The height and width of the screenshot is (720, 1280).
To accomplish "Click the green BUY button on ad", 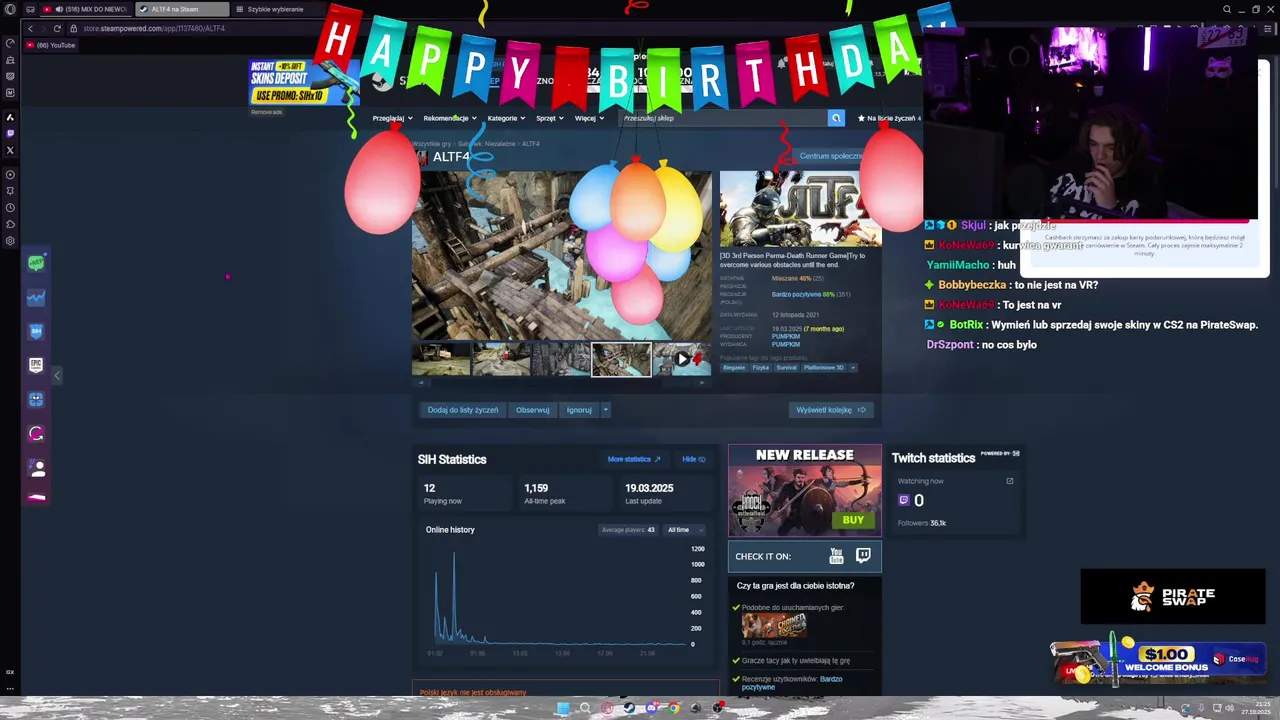I will (853, 520).
